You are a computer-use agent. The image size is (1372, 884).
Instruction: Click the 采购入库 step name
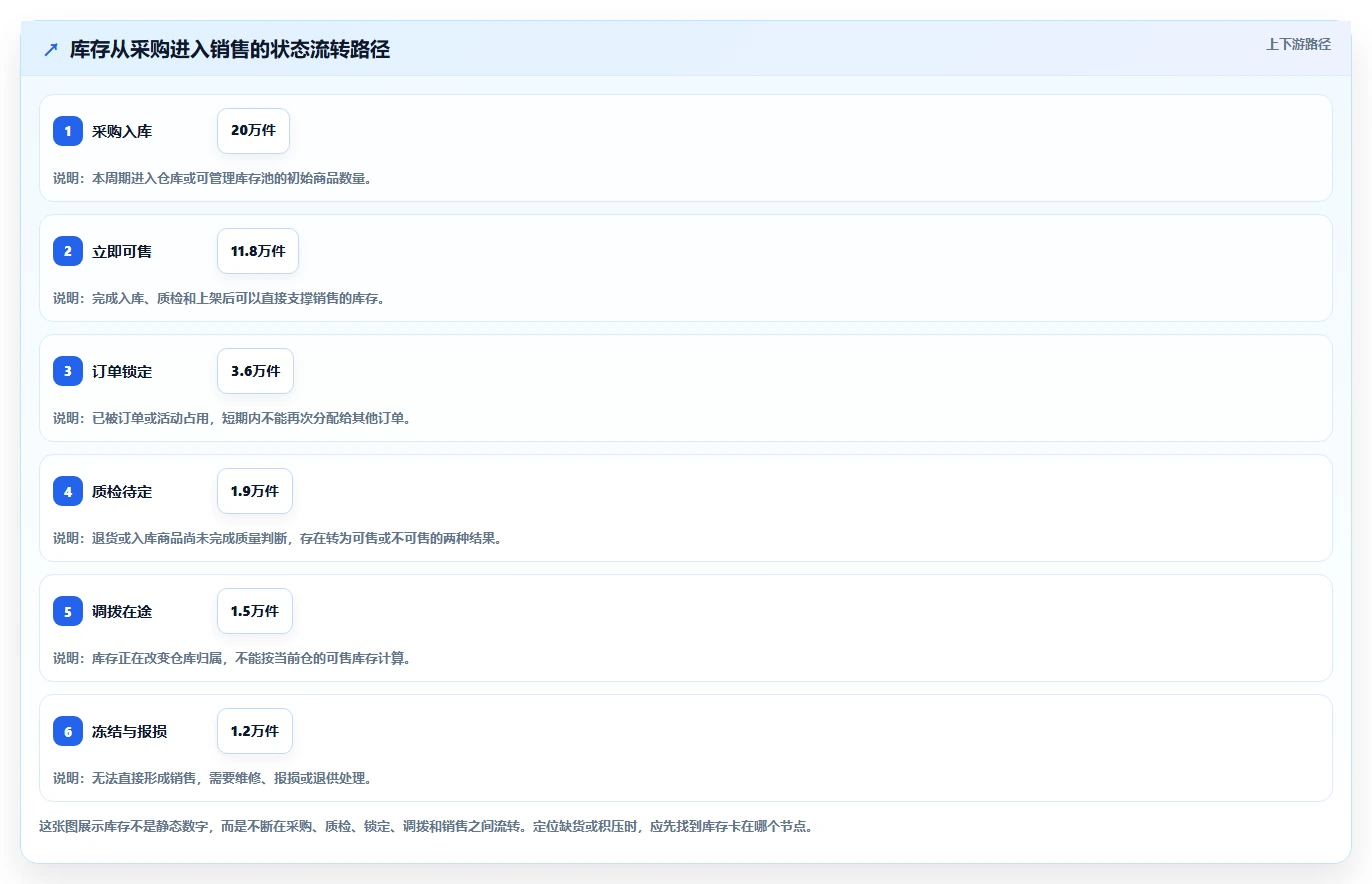(x=122, y=131)
